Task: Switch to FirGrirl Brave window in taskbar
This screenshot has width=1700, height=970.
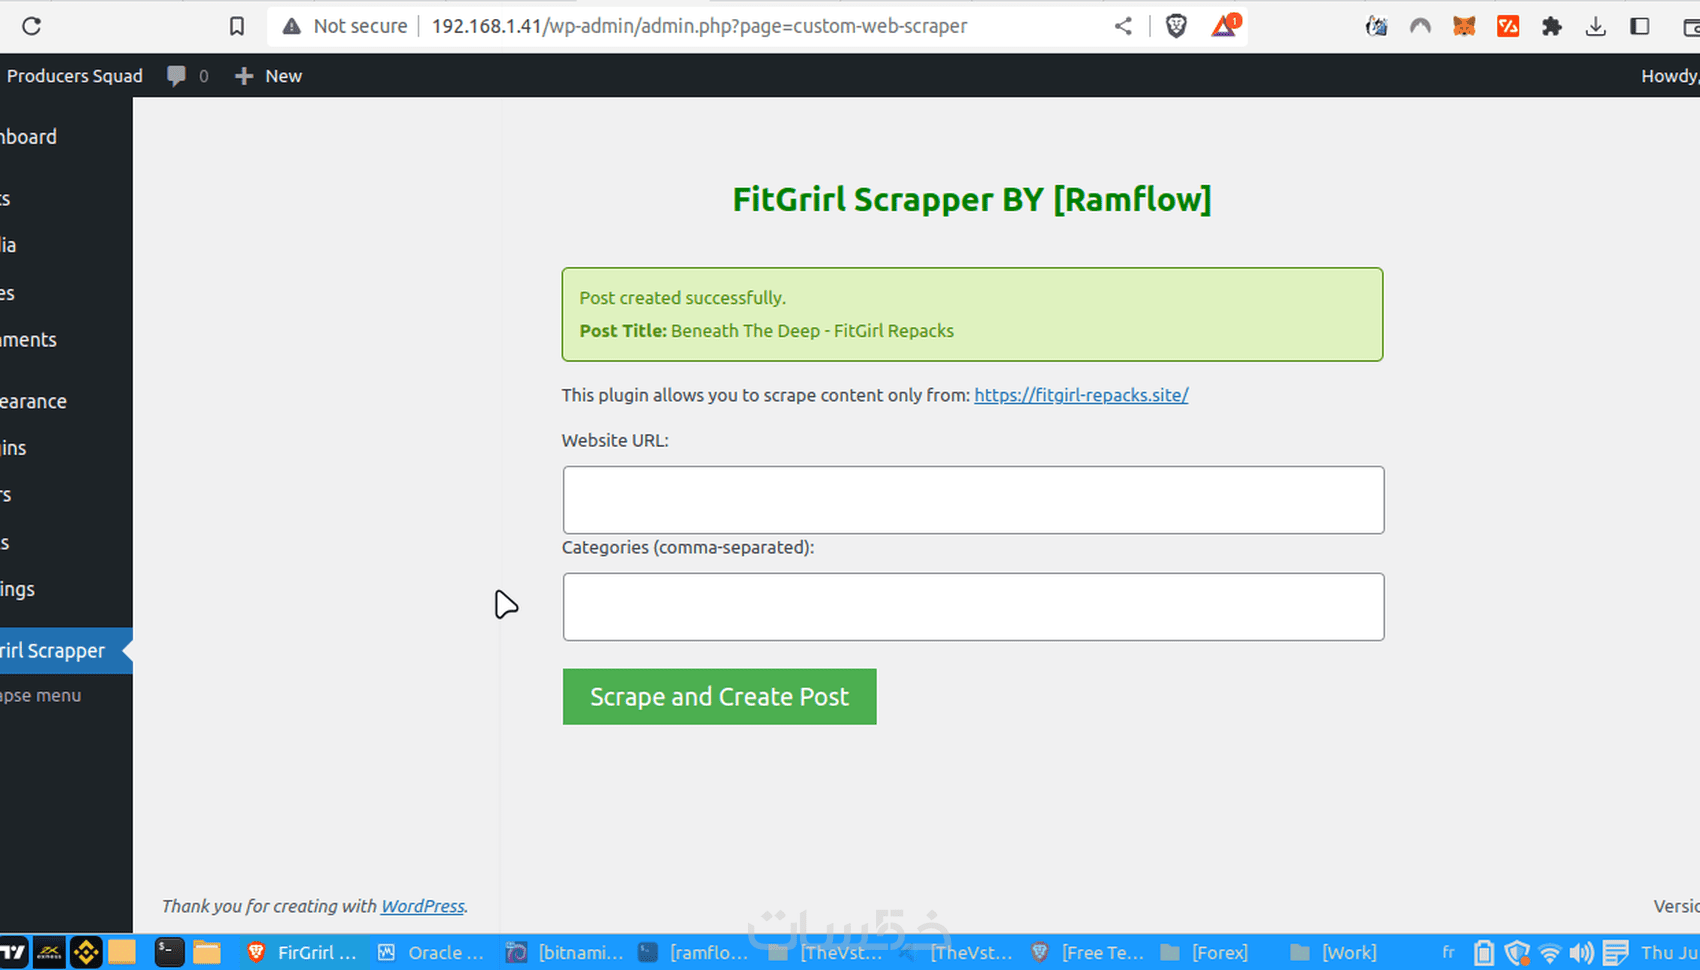Action: click(x=301, y=953)
